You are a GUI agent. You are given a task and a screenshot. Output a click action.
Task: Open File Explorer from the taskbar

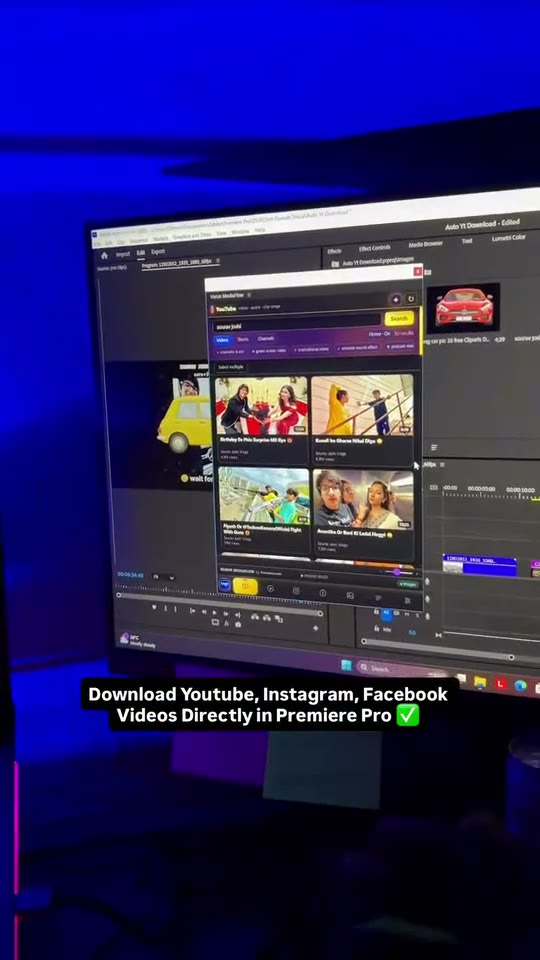480,681
